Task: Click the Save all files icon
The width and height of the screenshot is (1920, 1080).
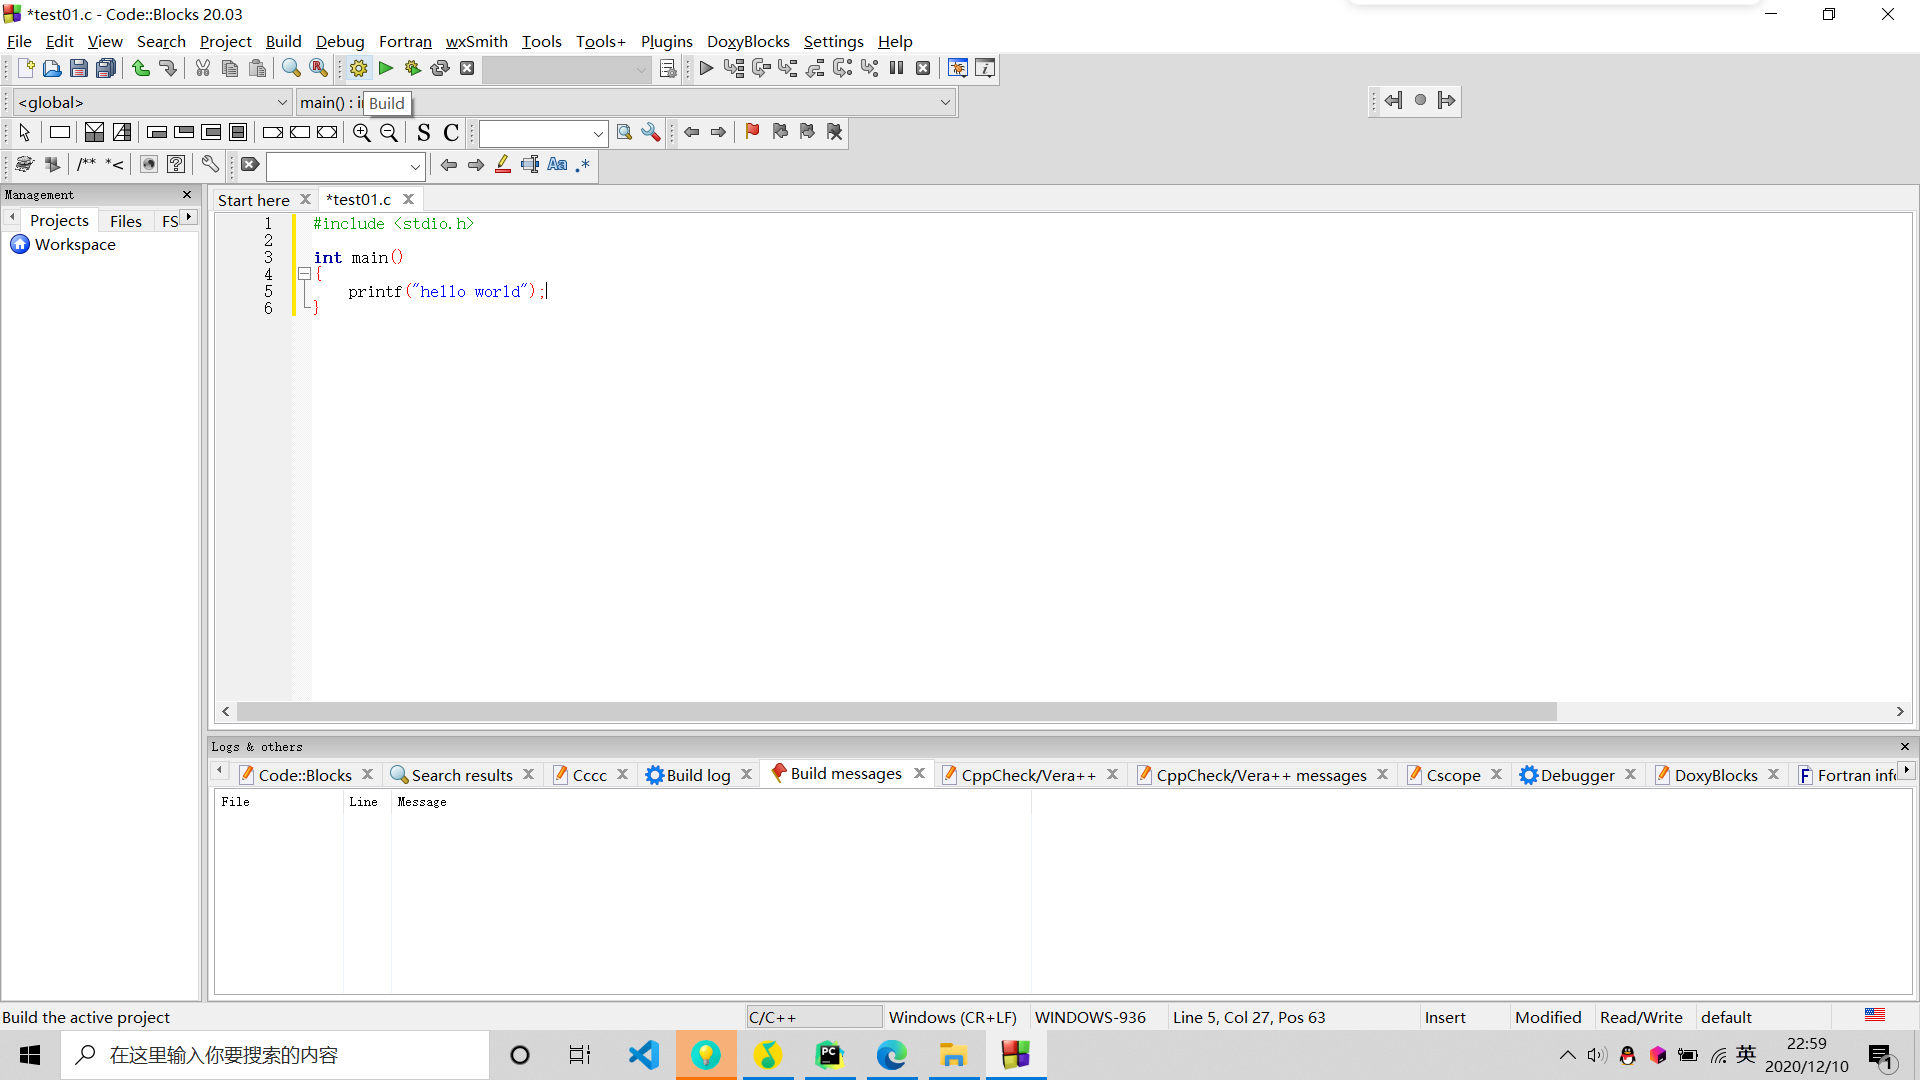Action: (106, 68)
